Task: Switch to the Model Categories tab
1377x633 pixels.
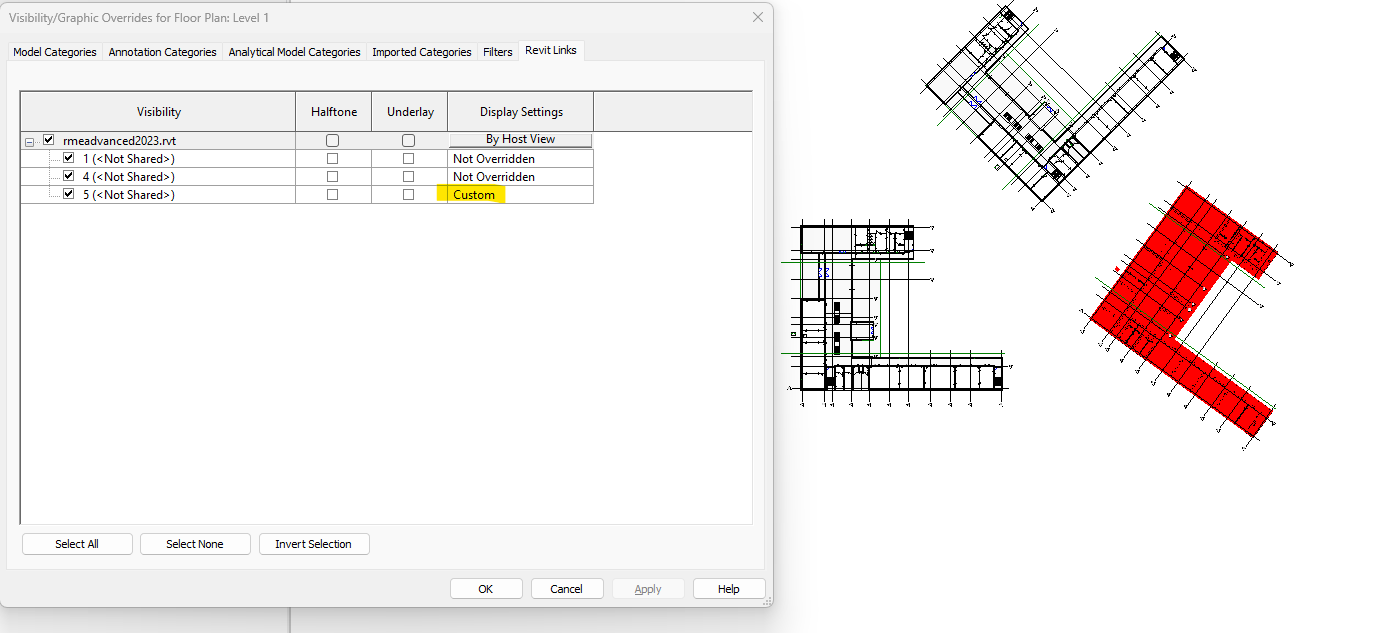Action: click(54, 51)
